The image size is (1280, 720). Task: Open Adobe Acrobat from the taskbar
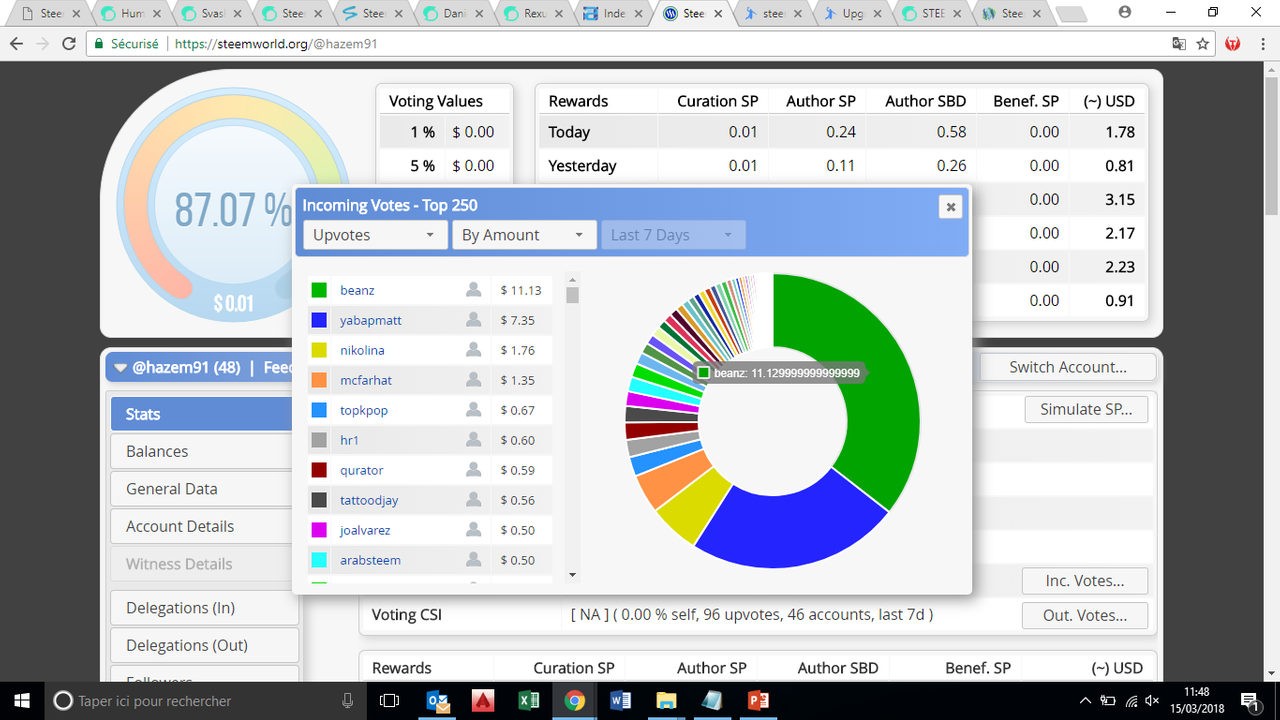484,700
